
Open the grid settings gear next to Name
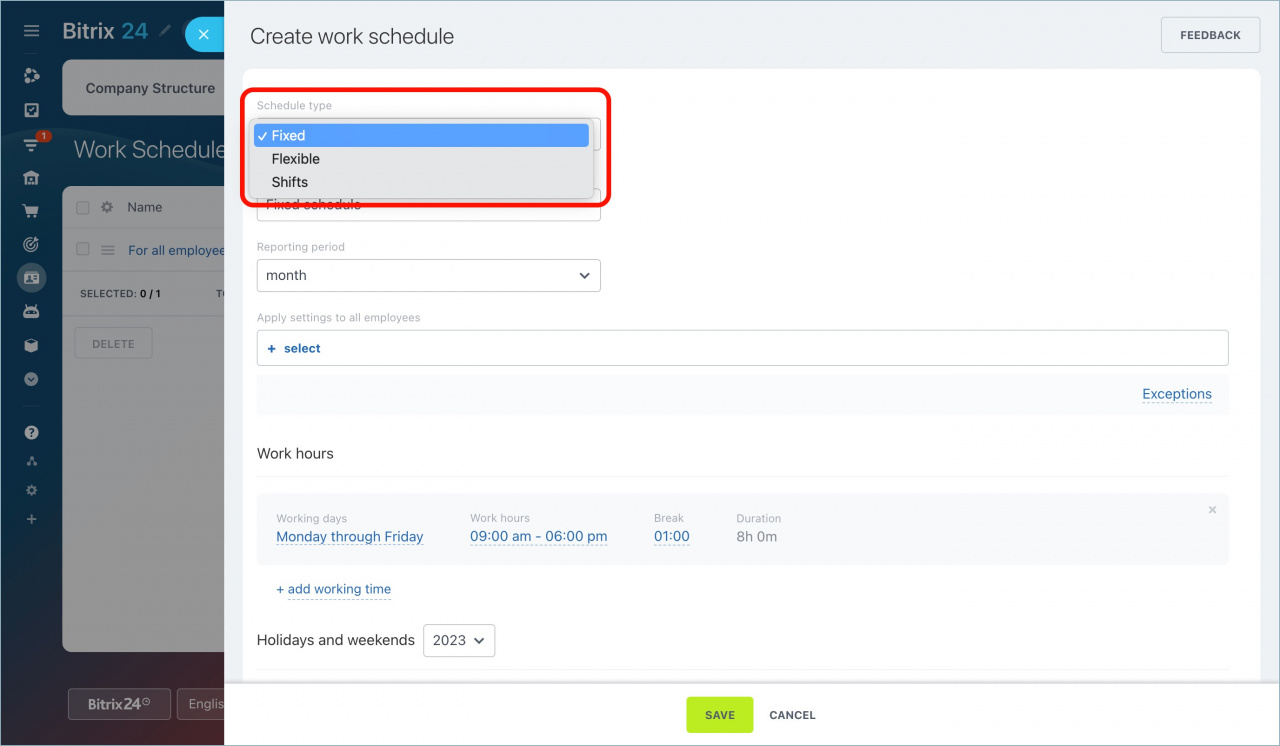tap(107, 207)
